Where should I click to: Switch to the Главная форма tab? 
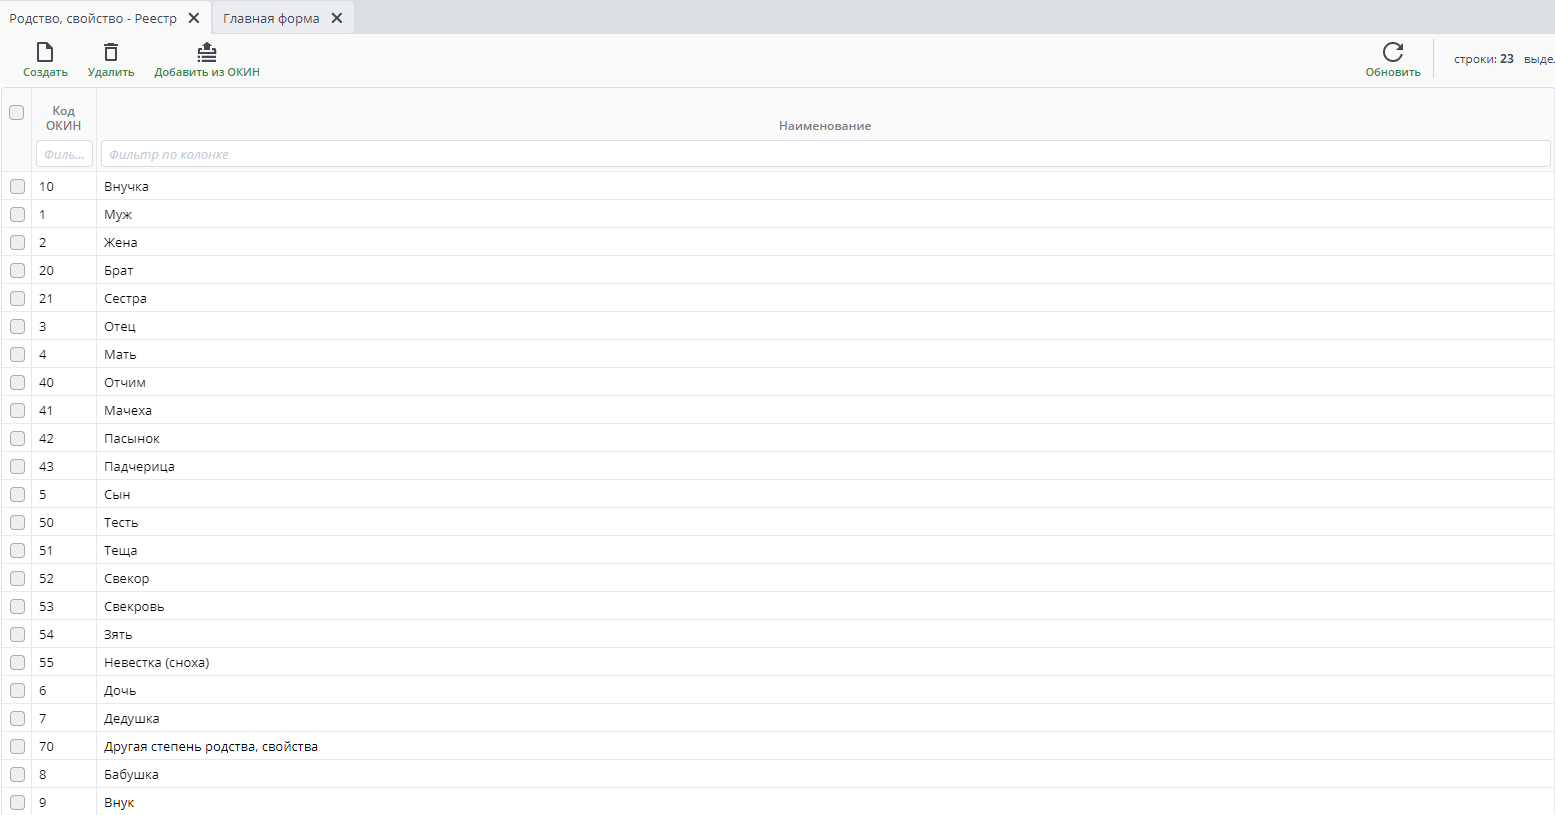point(271,18)
